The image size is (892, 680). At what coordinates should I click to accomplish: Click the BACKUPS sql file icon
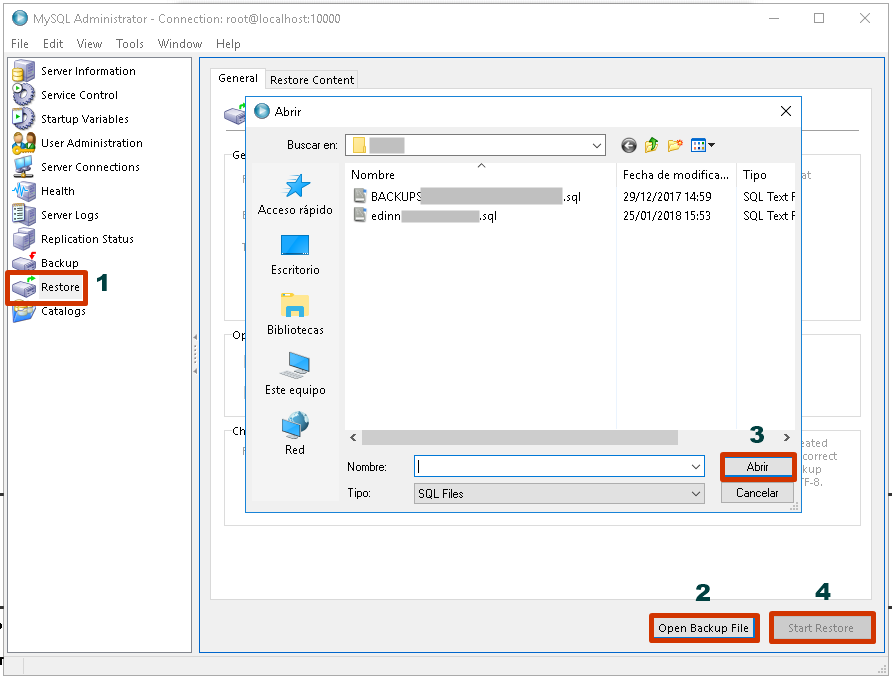(360, 196)
